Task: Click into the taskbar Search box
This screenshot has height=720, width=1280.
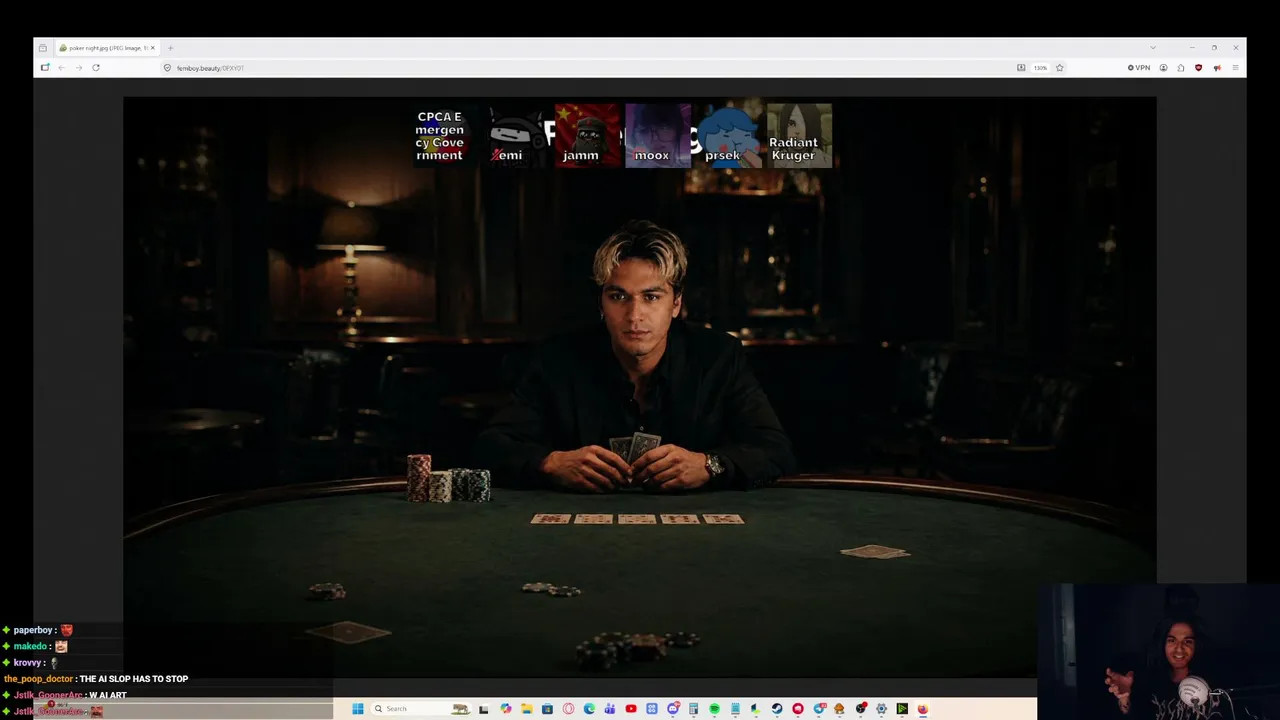Action: coord(422,709)
